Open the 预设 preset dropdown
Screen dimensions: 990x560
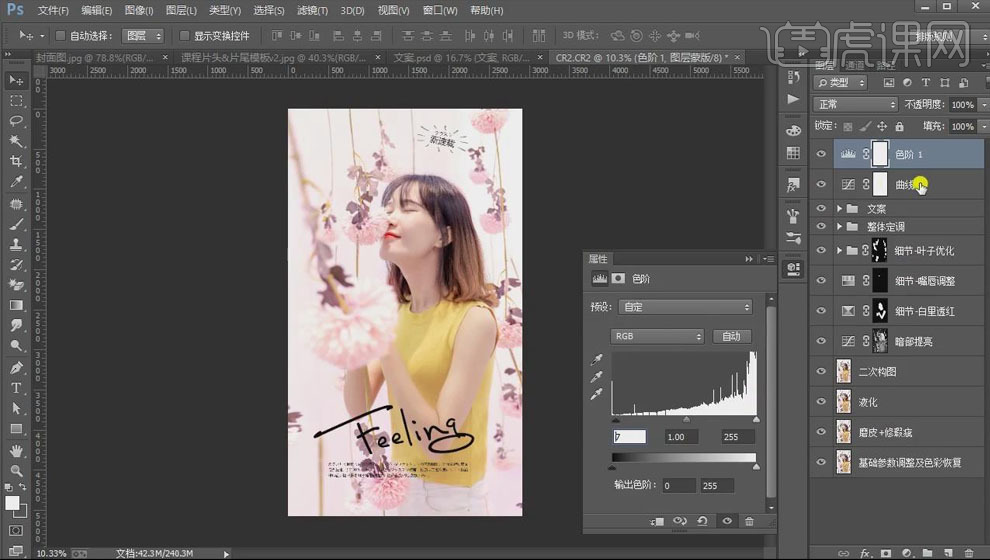coord(686,307)
